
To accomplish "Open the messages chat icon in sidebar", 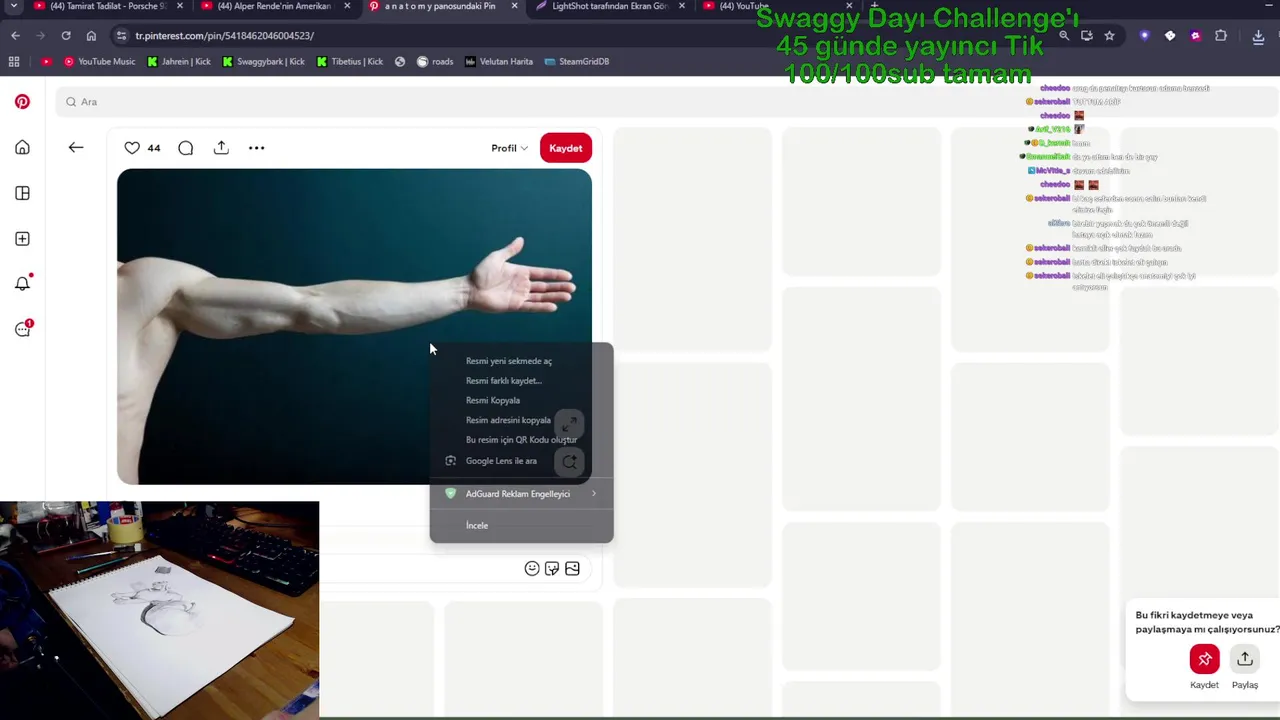I will [22, 329].
